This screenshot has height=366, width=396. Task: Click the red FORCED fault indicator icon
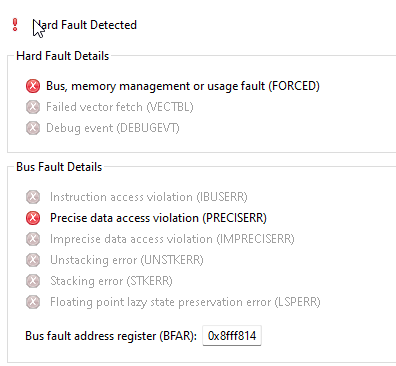click(x=33, y=86)
